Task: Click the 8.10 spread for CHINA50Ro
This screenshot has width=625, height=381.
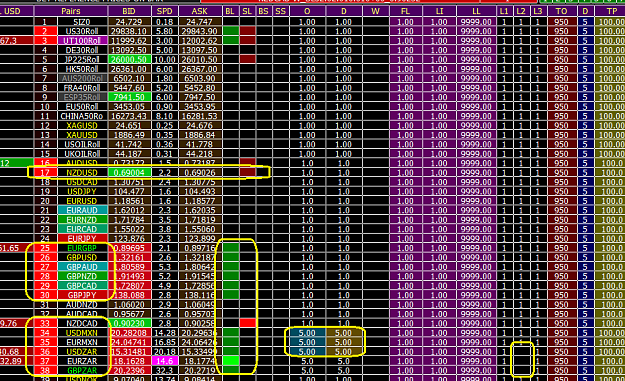Action: click(x=165, y=116)
